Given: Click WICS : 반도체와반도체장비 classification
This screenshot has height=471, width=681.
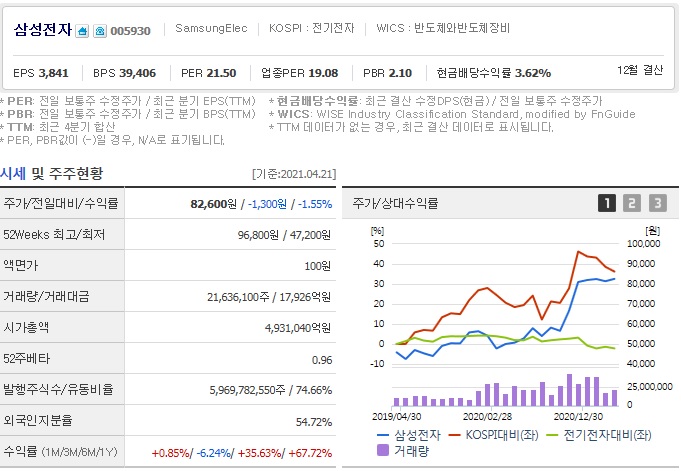Looking at the screenshot, I should [x=443, y=29].
